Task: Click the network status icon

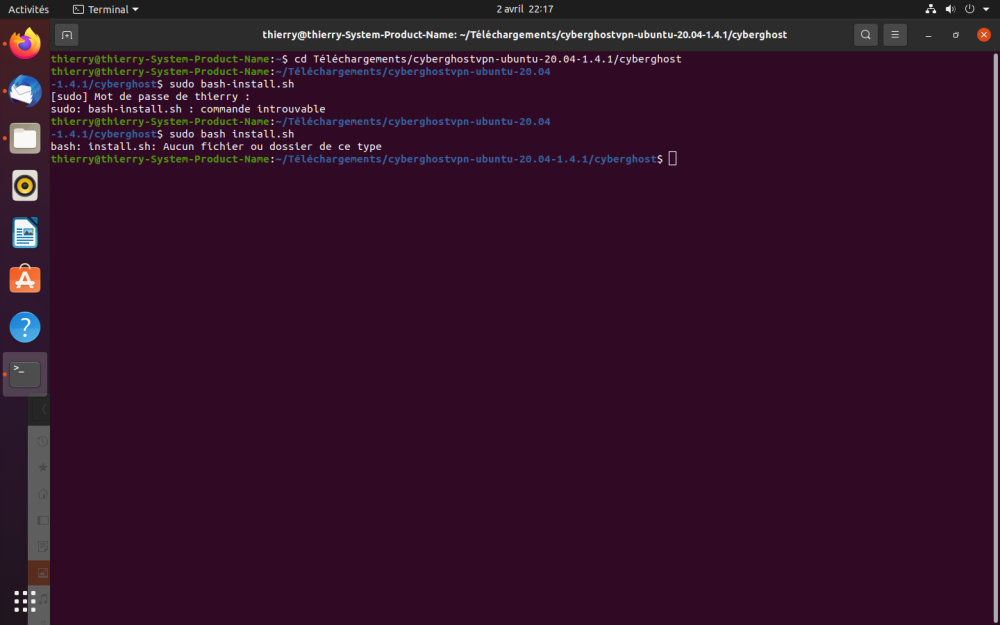Action: 930,9
